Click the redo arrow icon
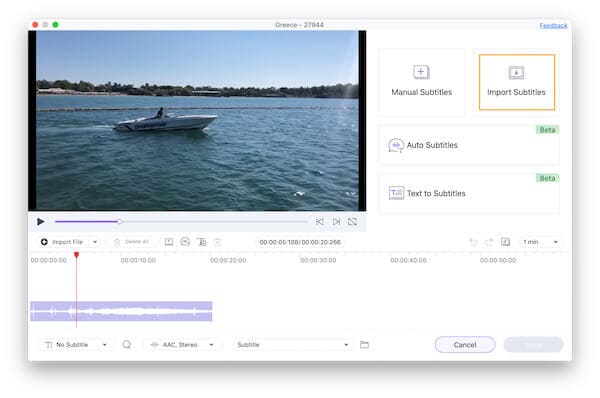Screen dimensions: 600x398 [489, 242]
